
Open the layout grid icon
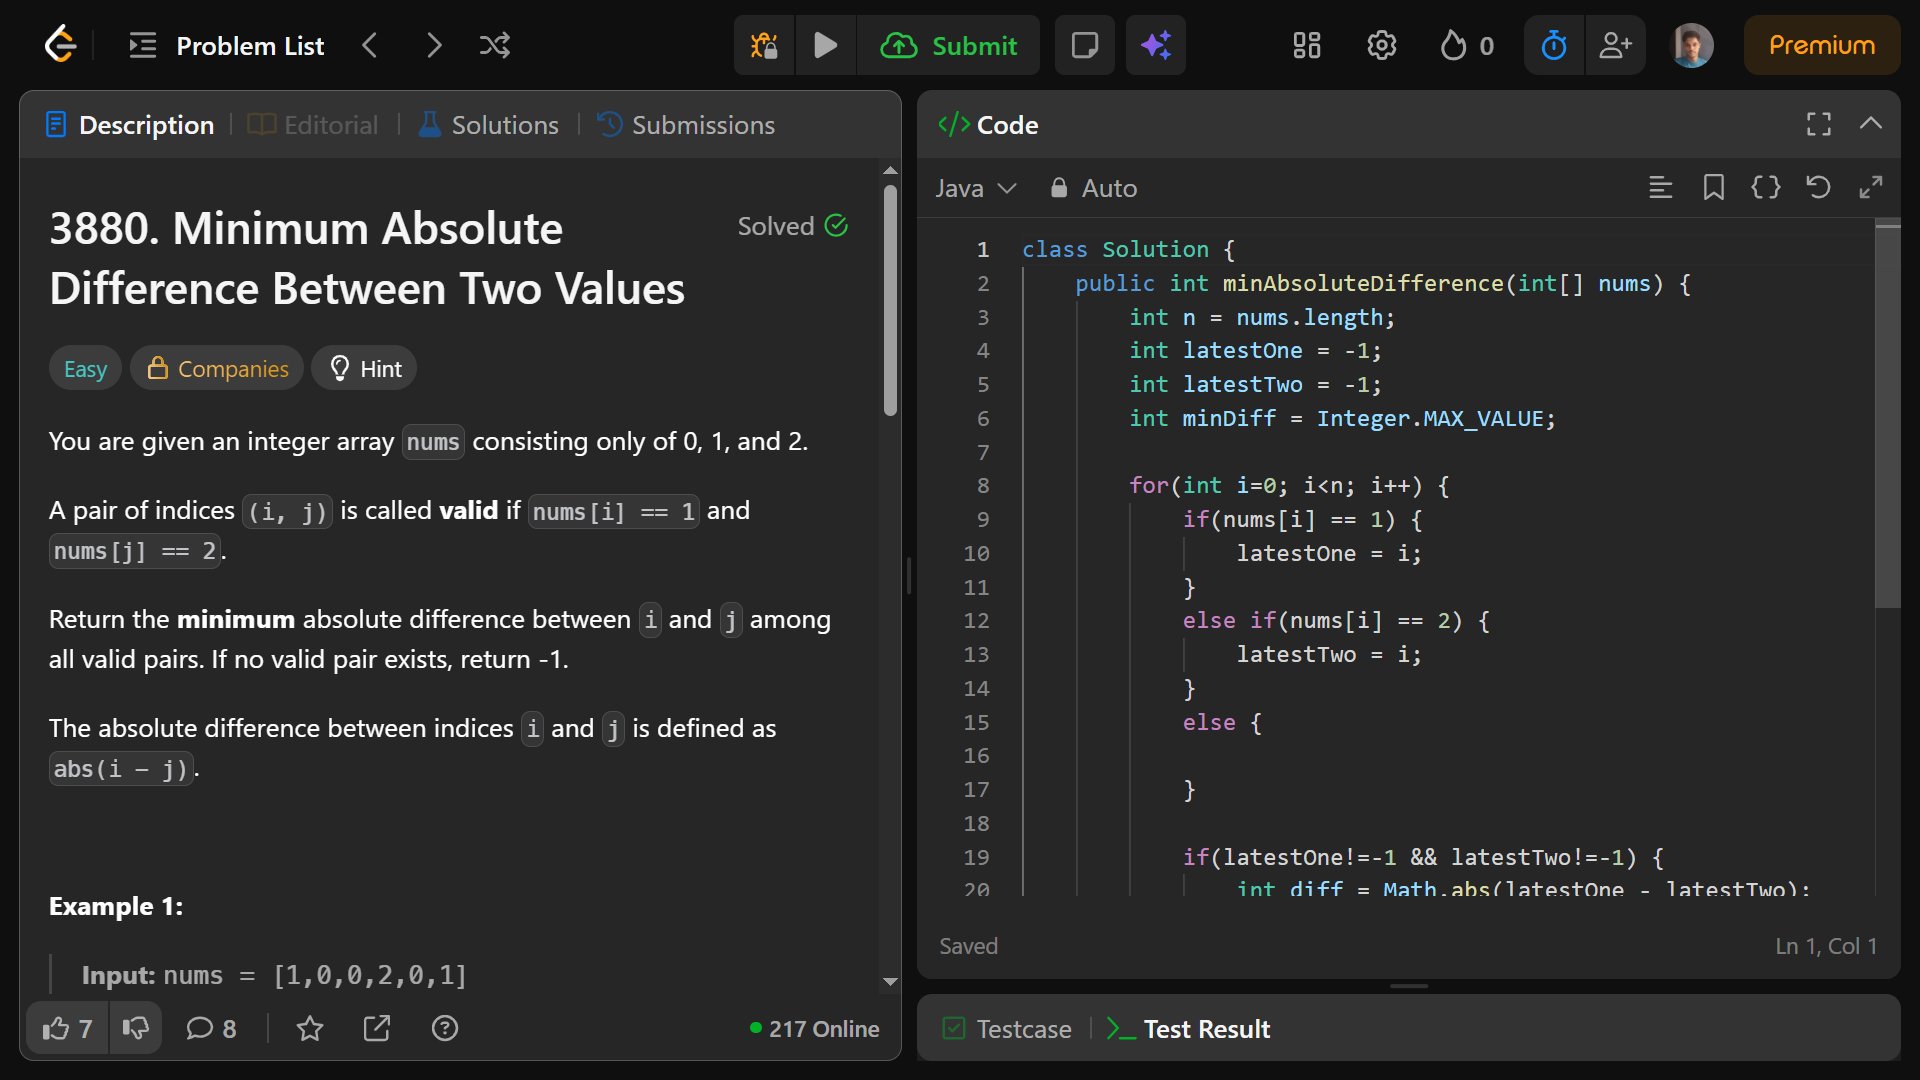click(1306, 45)
